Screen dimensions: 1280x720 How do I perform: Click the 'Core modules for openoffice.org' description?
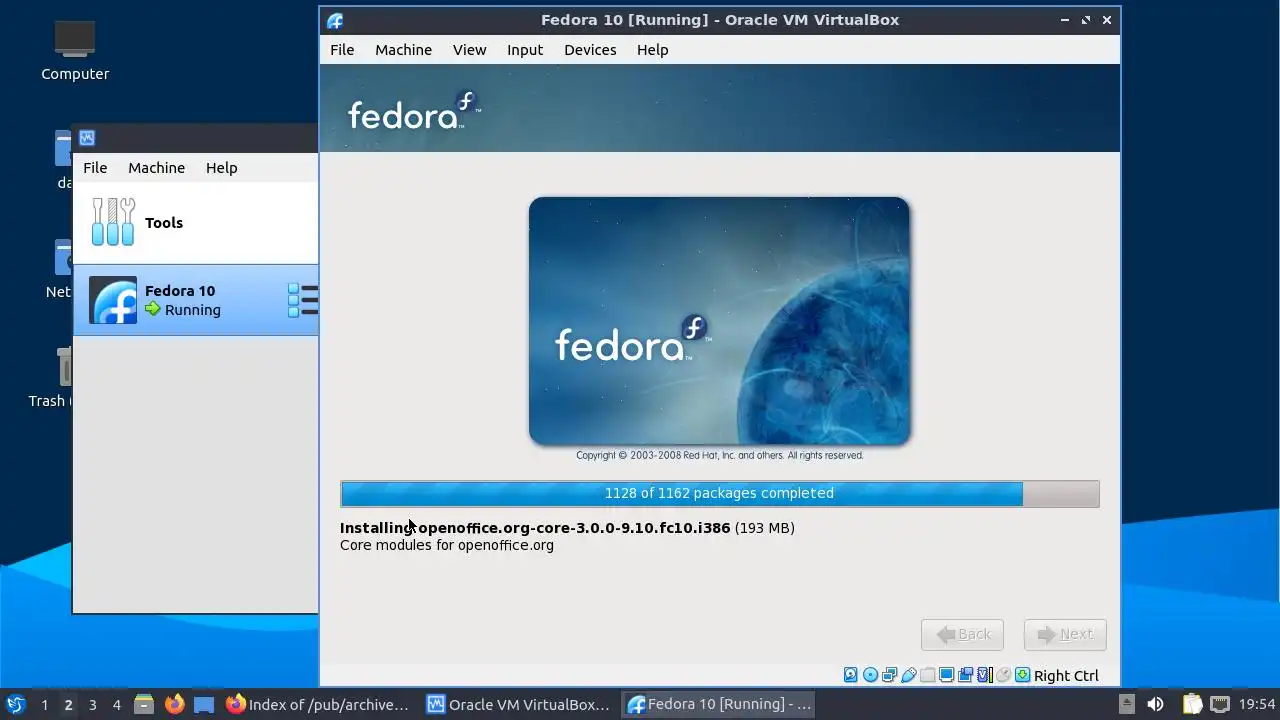click(447, 545)
